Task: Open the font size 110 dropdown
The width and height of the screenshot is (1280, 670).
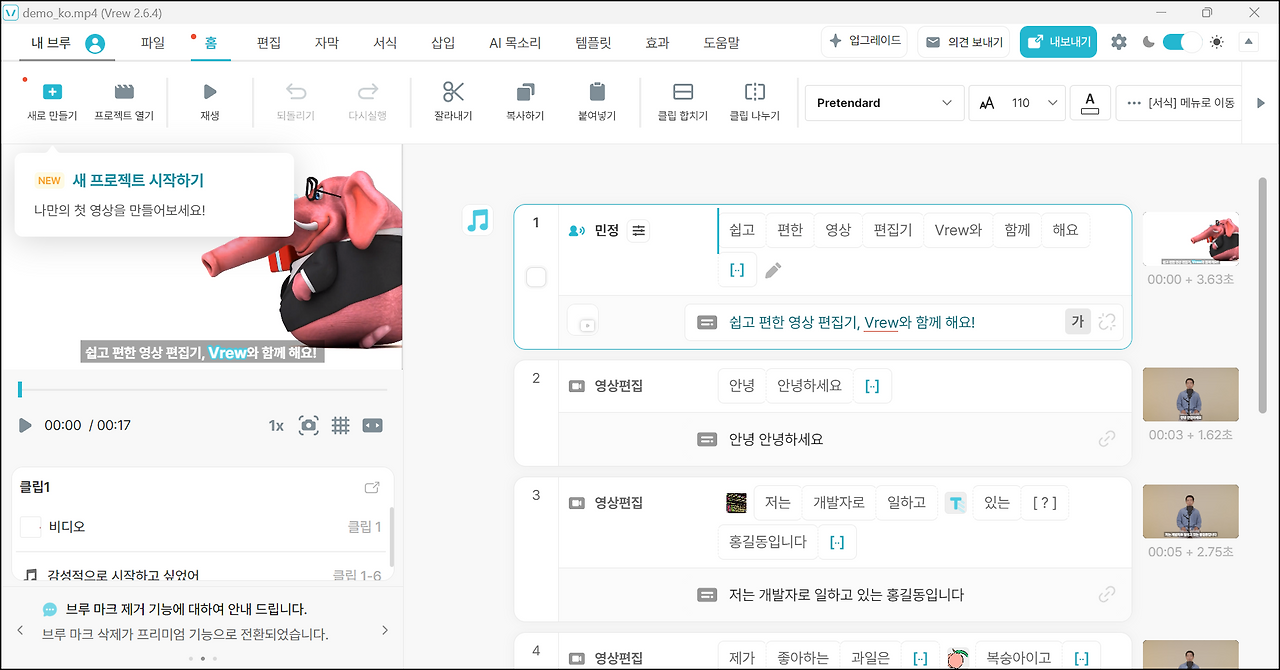Action: point(1016,103)
